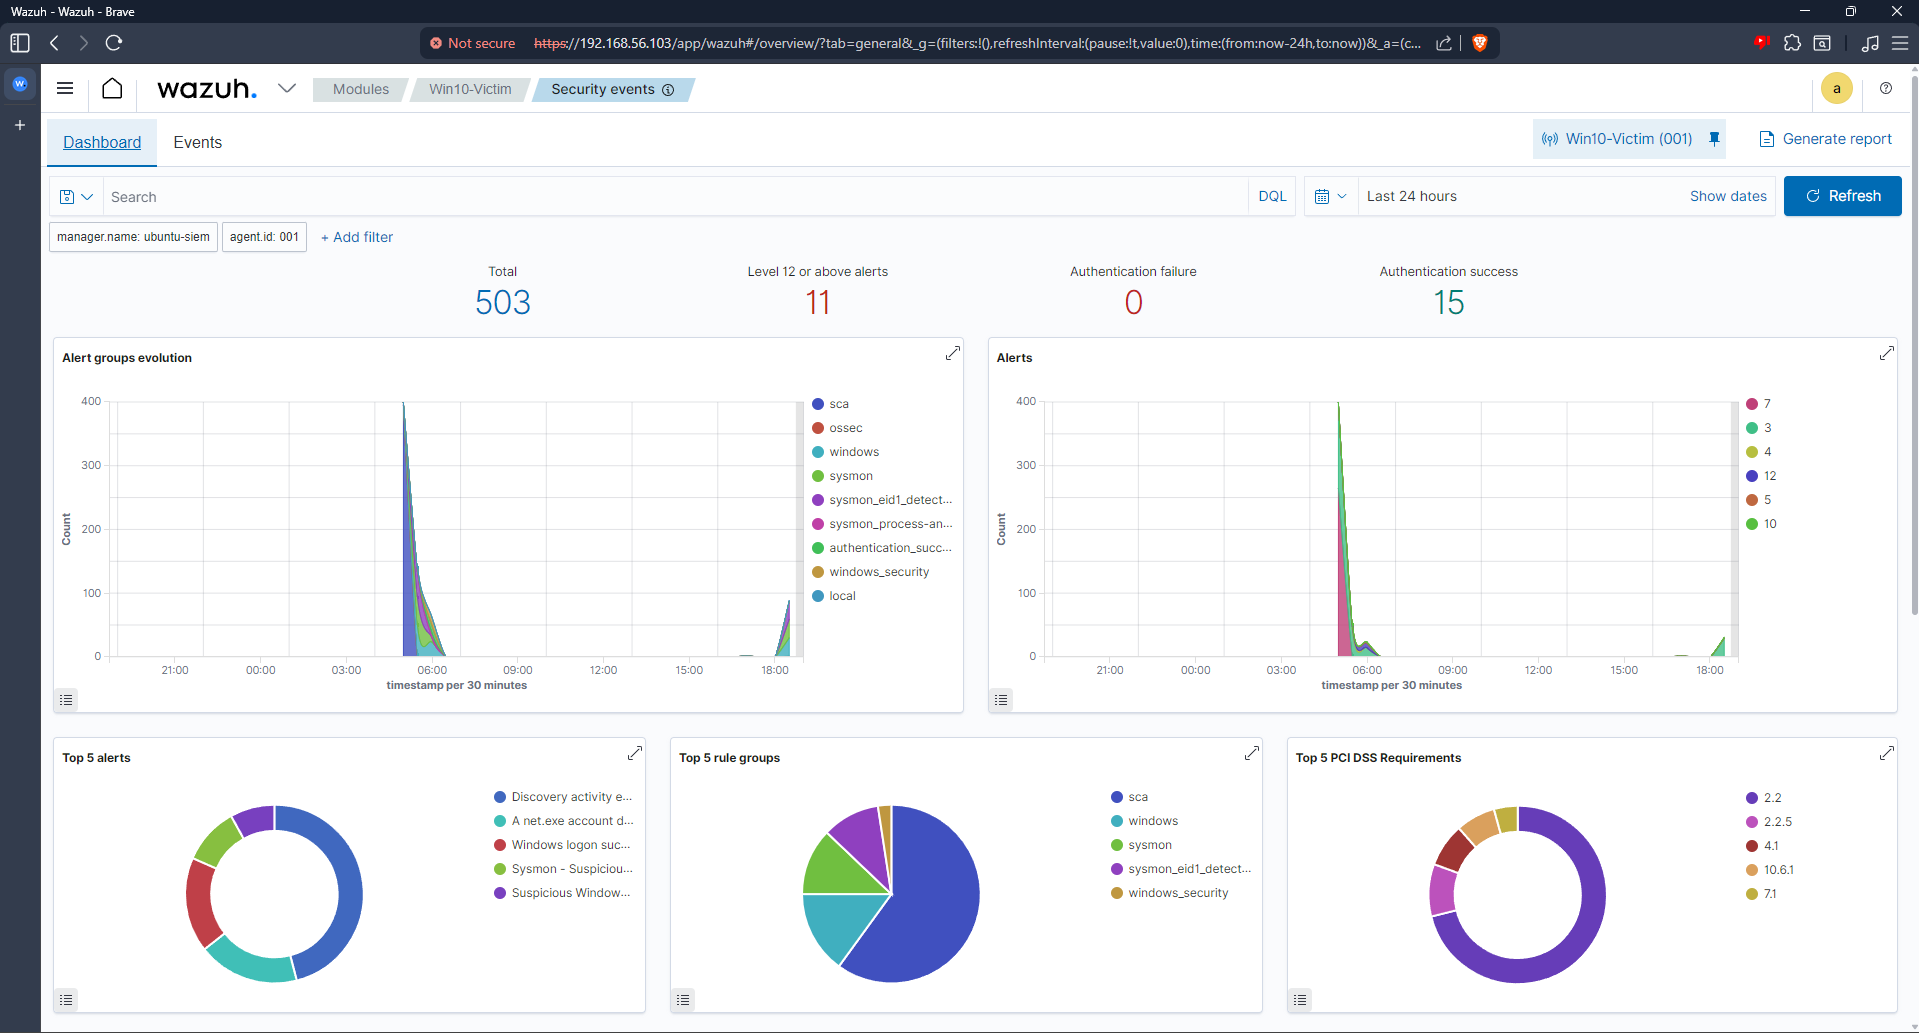1919x1033 pixels.
Task: Show Security events info icon details
Action: coord(668,90)
